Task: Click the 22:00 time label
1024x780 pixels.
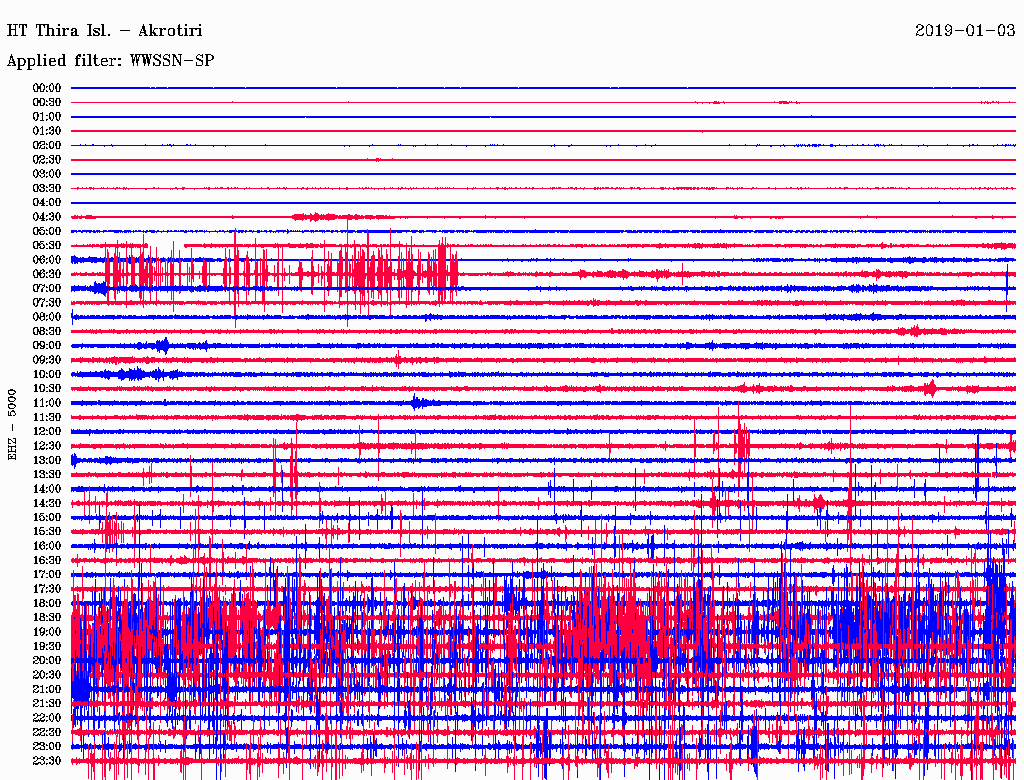Action: pos(47,717)
